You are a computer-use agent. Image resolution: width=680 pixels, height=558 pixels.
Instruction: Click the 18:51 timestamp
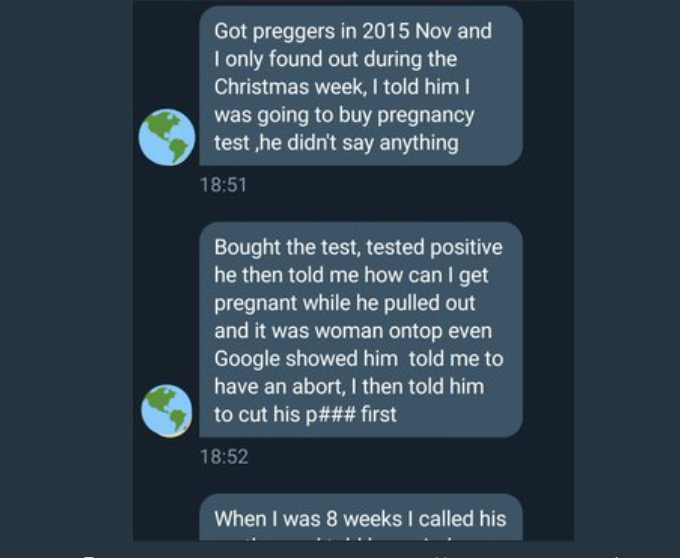coord(223,185)
